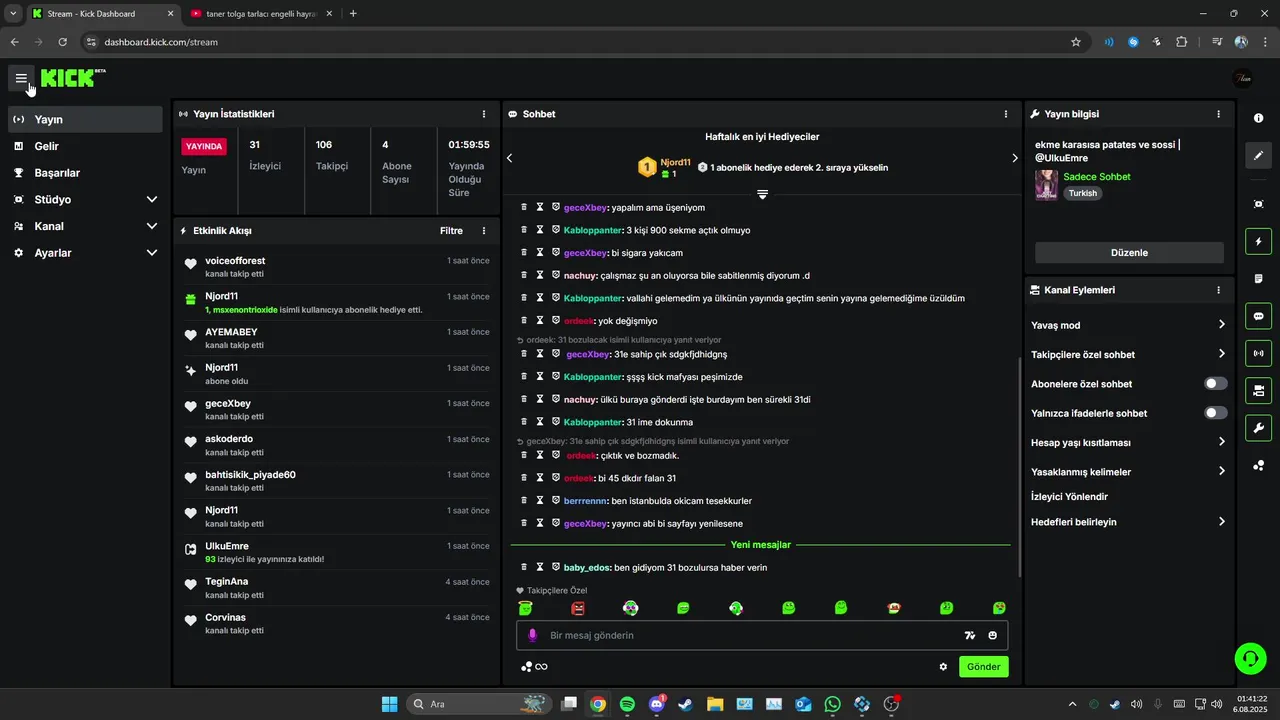Open Sohbet panel three-dot menu
This screenshot has width=1280, height=720.
click(x=1006, y=114)
